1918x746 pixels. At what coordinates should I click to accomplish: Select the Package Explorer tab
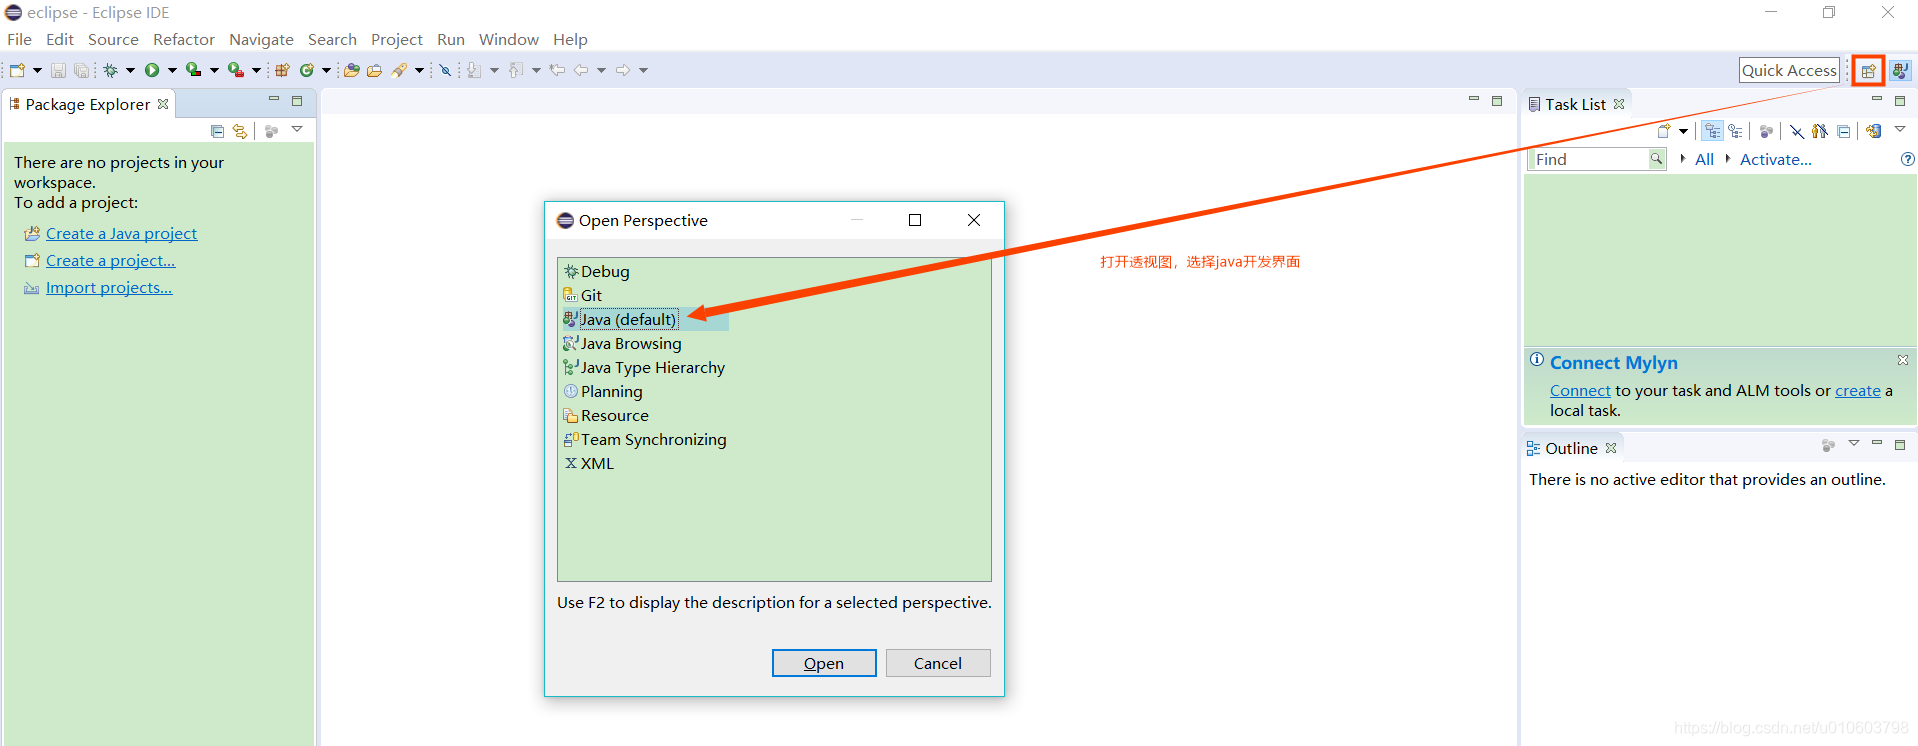88,104
